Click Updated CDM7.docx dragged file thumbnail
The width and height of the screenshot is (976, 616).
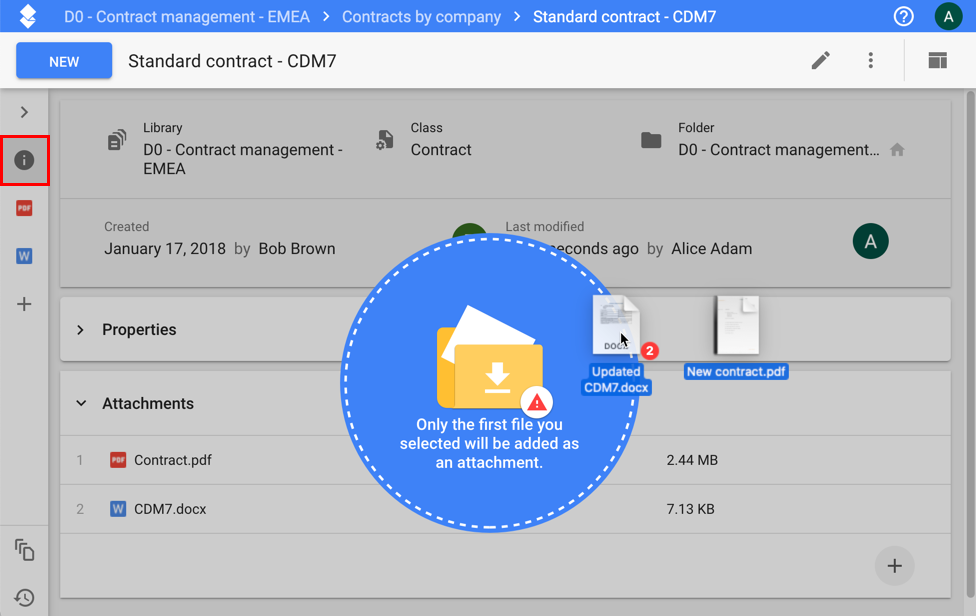coord(616,325)
